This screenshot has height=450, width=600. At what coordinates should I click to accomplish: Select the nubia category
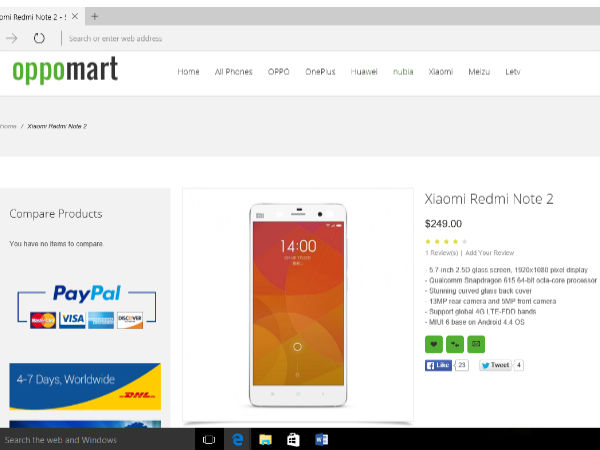(403, 72)
